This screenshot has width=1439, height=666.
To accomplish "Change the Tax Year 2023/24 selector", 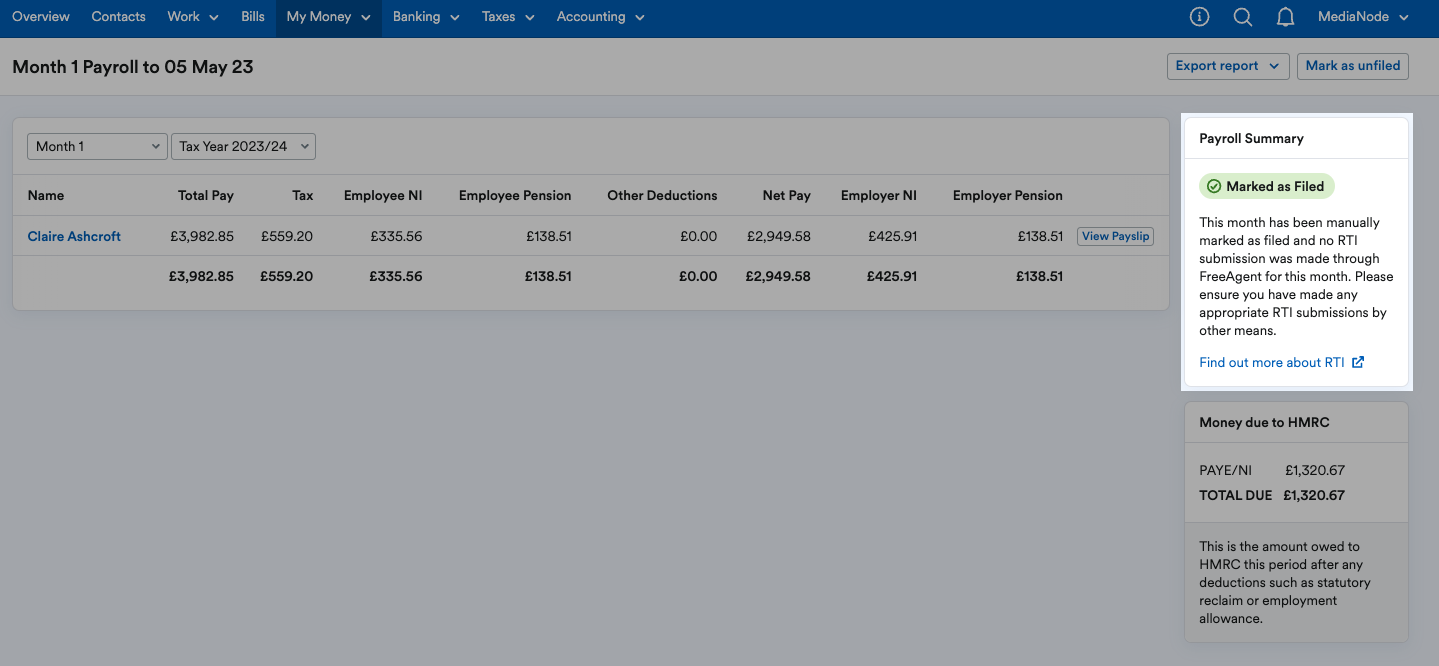I will [x=243, y=146].
